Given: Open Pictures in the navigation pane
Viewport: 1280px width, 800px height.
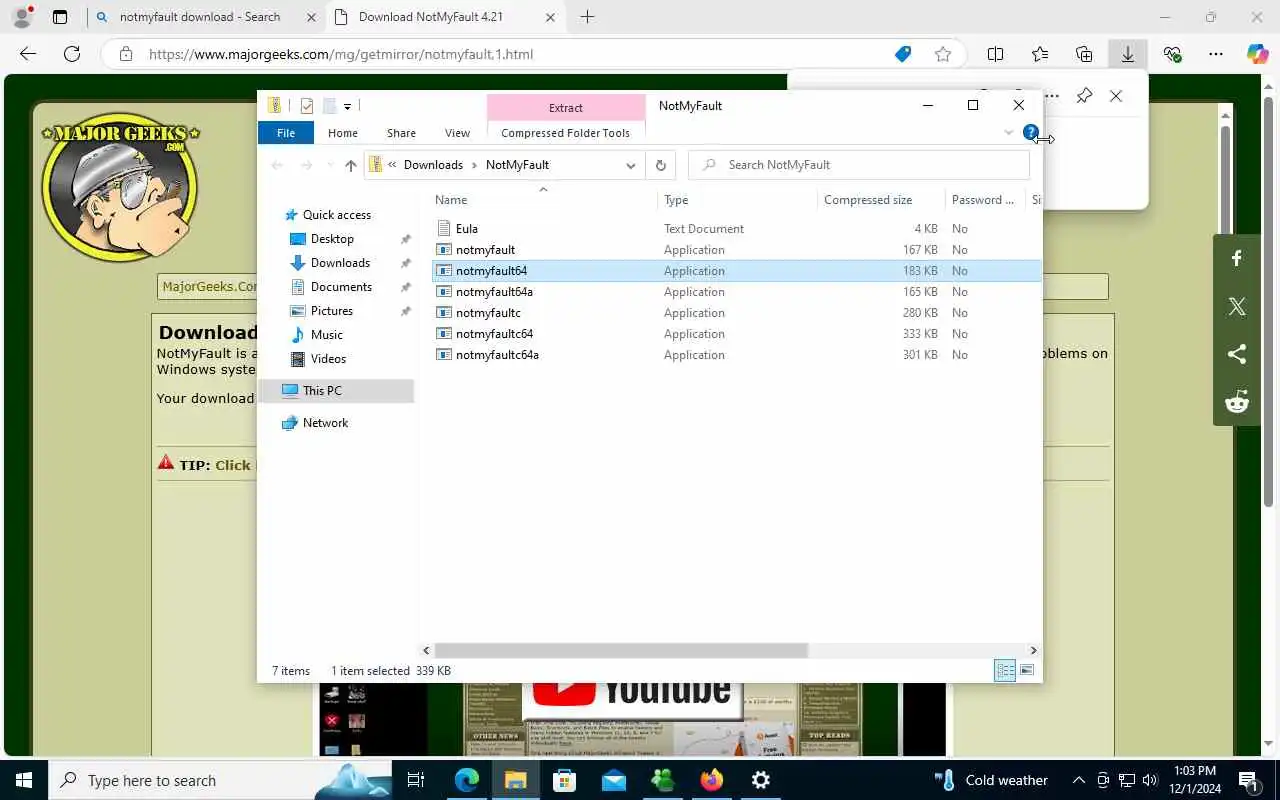Looking at the screenshot, I should point(331,311).
